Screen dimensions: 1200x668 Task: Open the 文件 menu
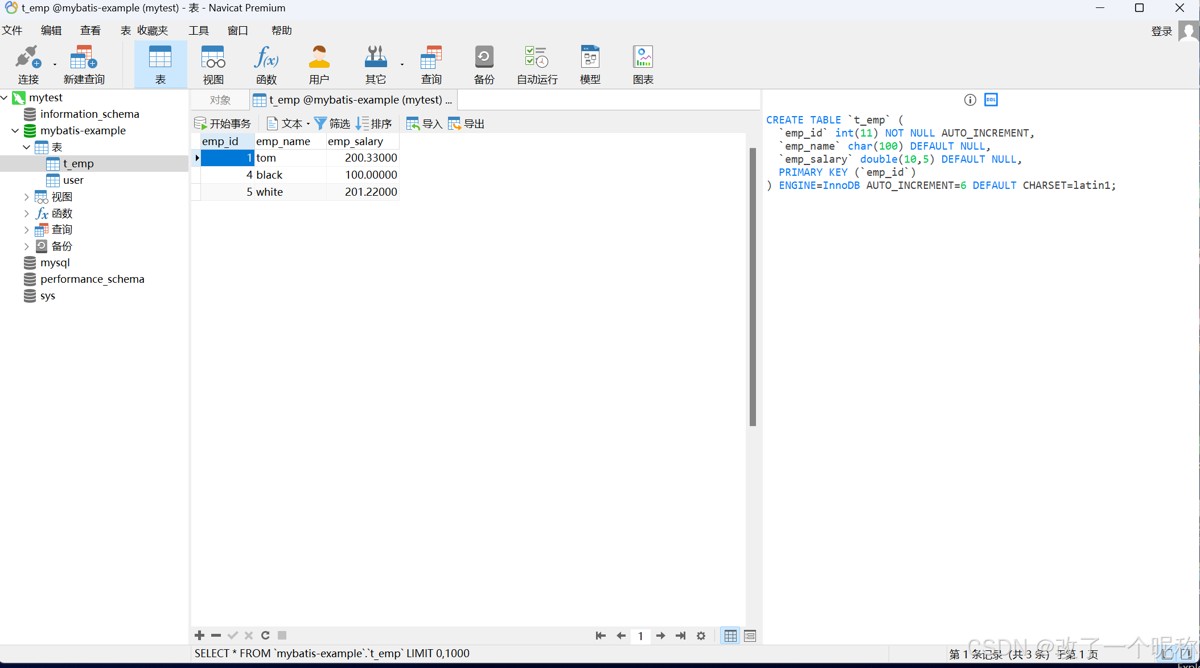[x=12, y=31]
